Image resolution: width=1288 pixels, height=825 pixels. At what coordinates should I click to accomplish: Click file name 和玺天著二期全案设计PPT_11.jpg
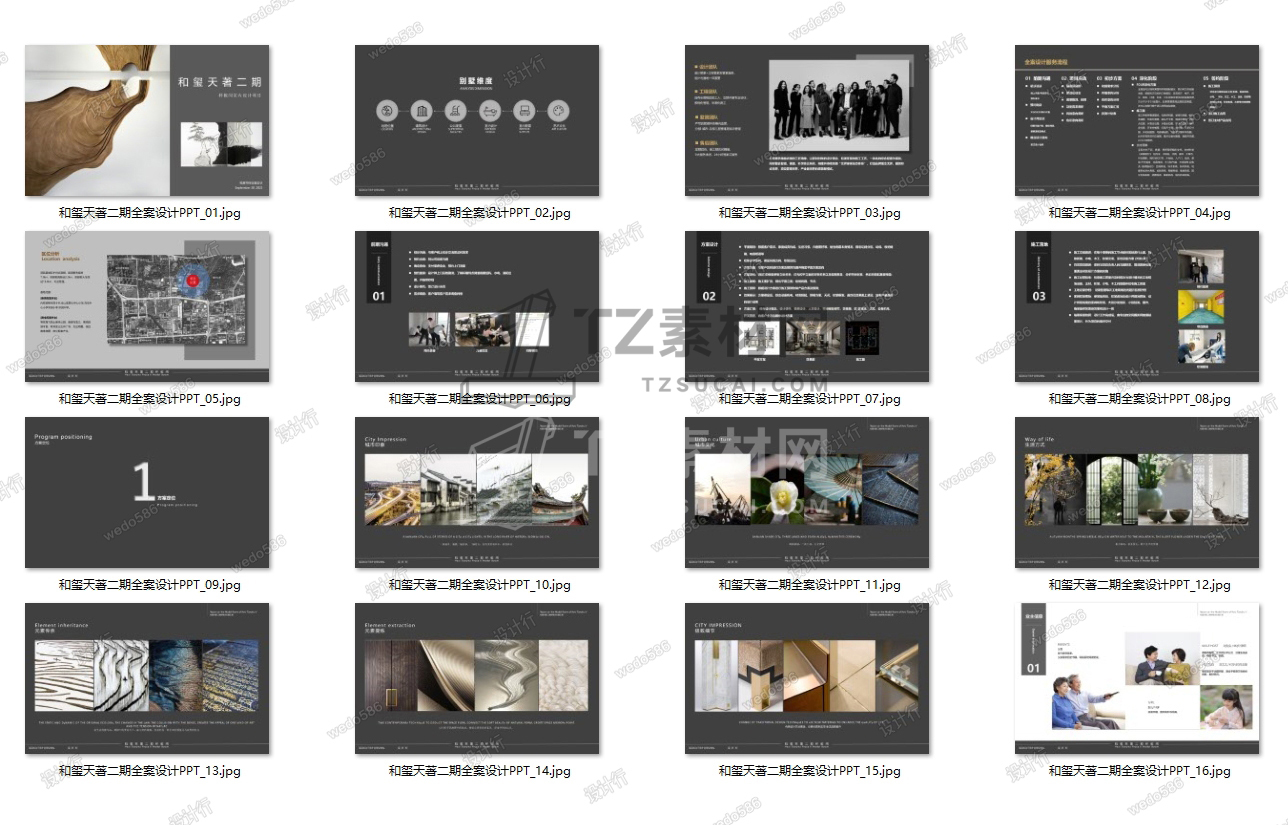click(810, 585)
